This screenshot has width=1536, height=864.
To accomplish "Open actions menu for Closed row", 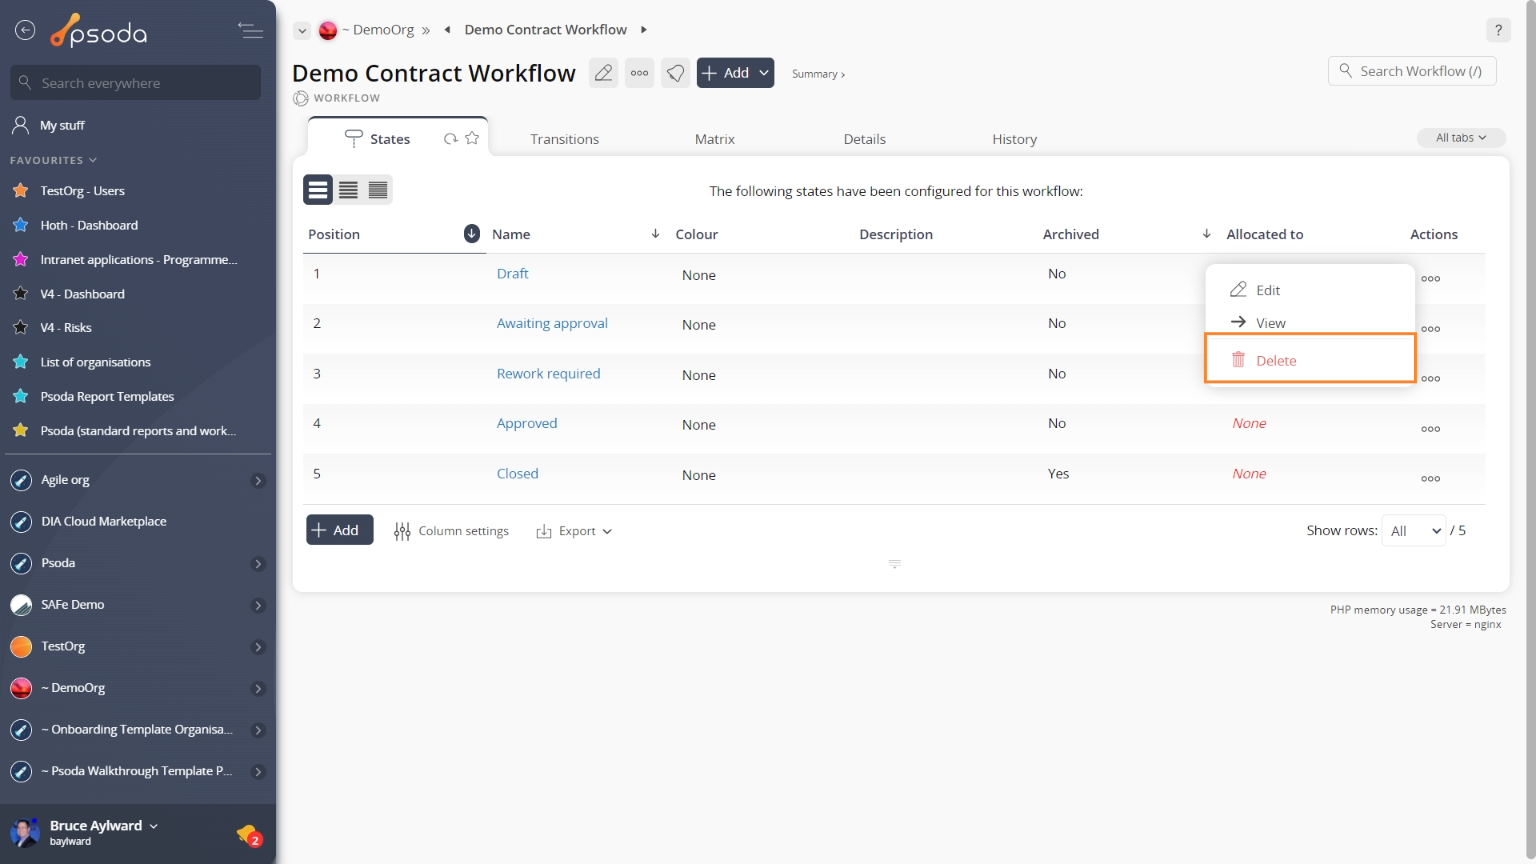I will point(1430,478).
